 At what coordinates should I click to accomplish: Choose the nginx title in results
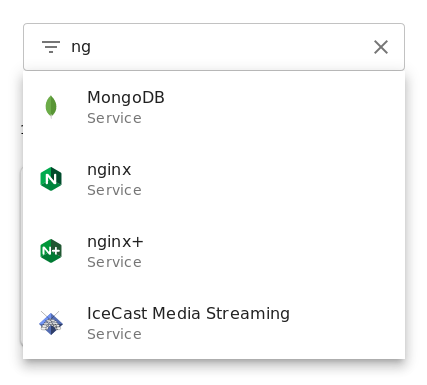[109, 170]
